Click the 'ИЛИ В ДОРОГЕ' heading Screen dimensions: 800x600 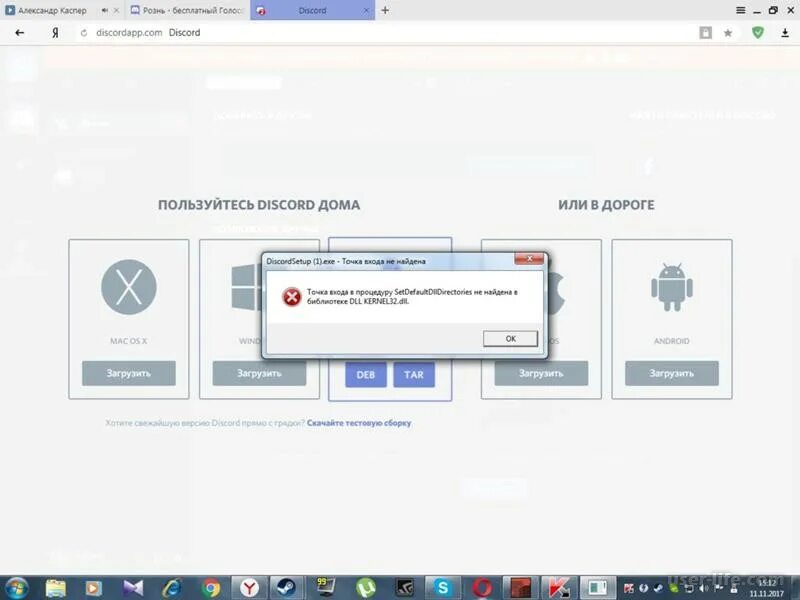606,205
